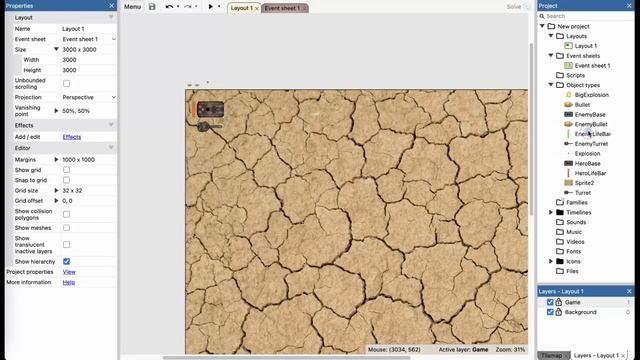The height and width of the screenshot is (360, 640).
Task: Open the preview options dropdown arrow
Action: pyautogui.click(x=219, y=7)
